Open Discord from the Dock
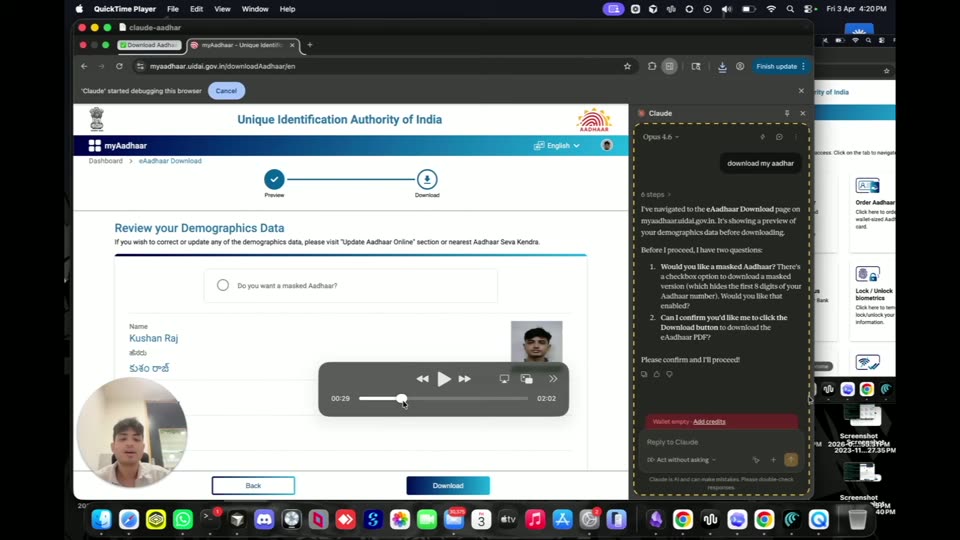Viewport: 960px width, 540px height. point(264,519)
